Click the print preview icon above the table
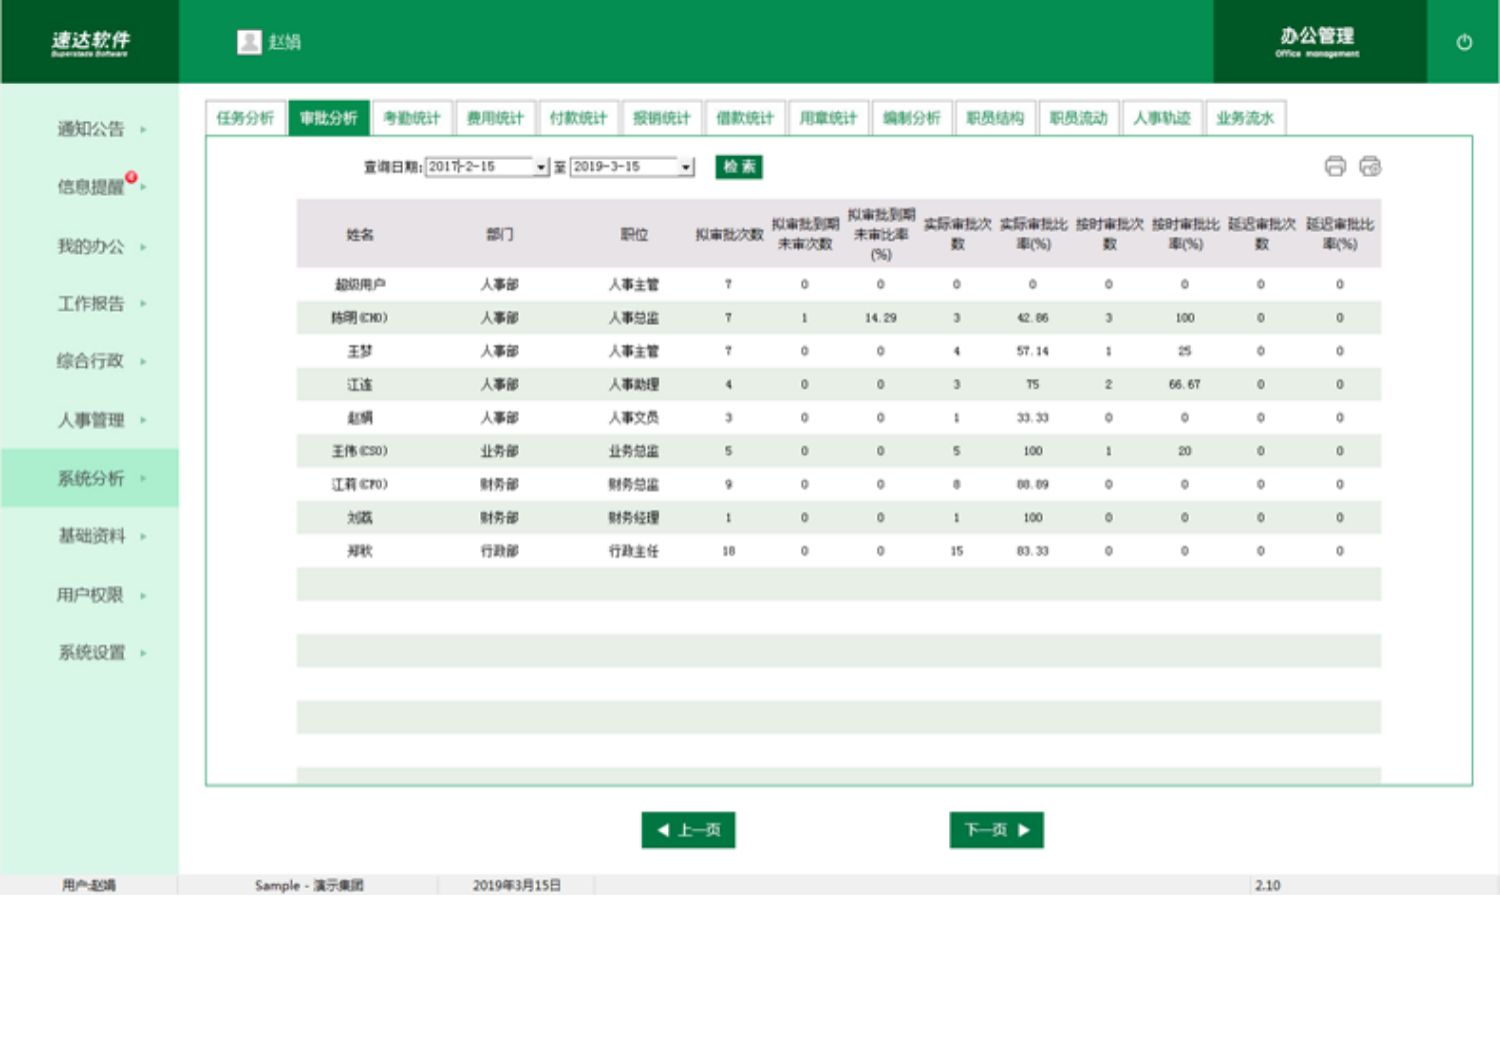 pos(1370,166)
